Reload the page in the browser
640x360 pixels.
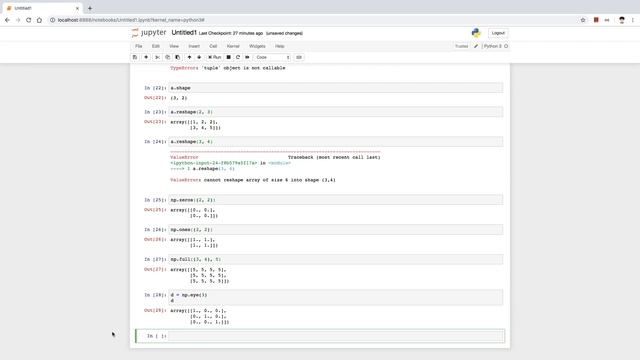[29, 20]
